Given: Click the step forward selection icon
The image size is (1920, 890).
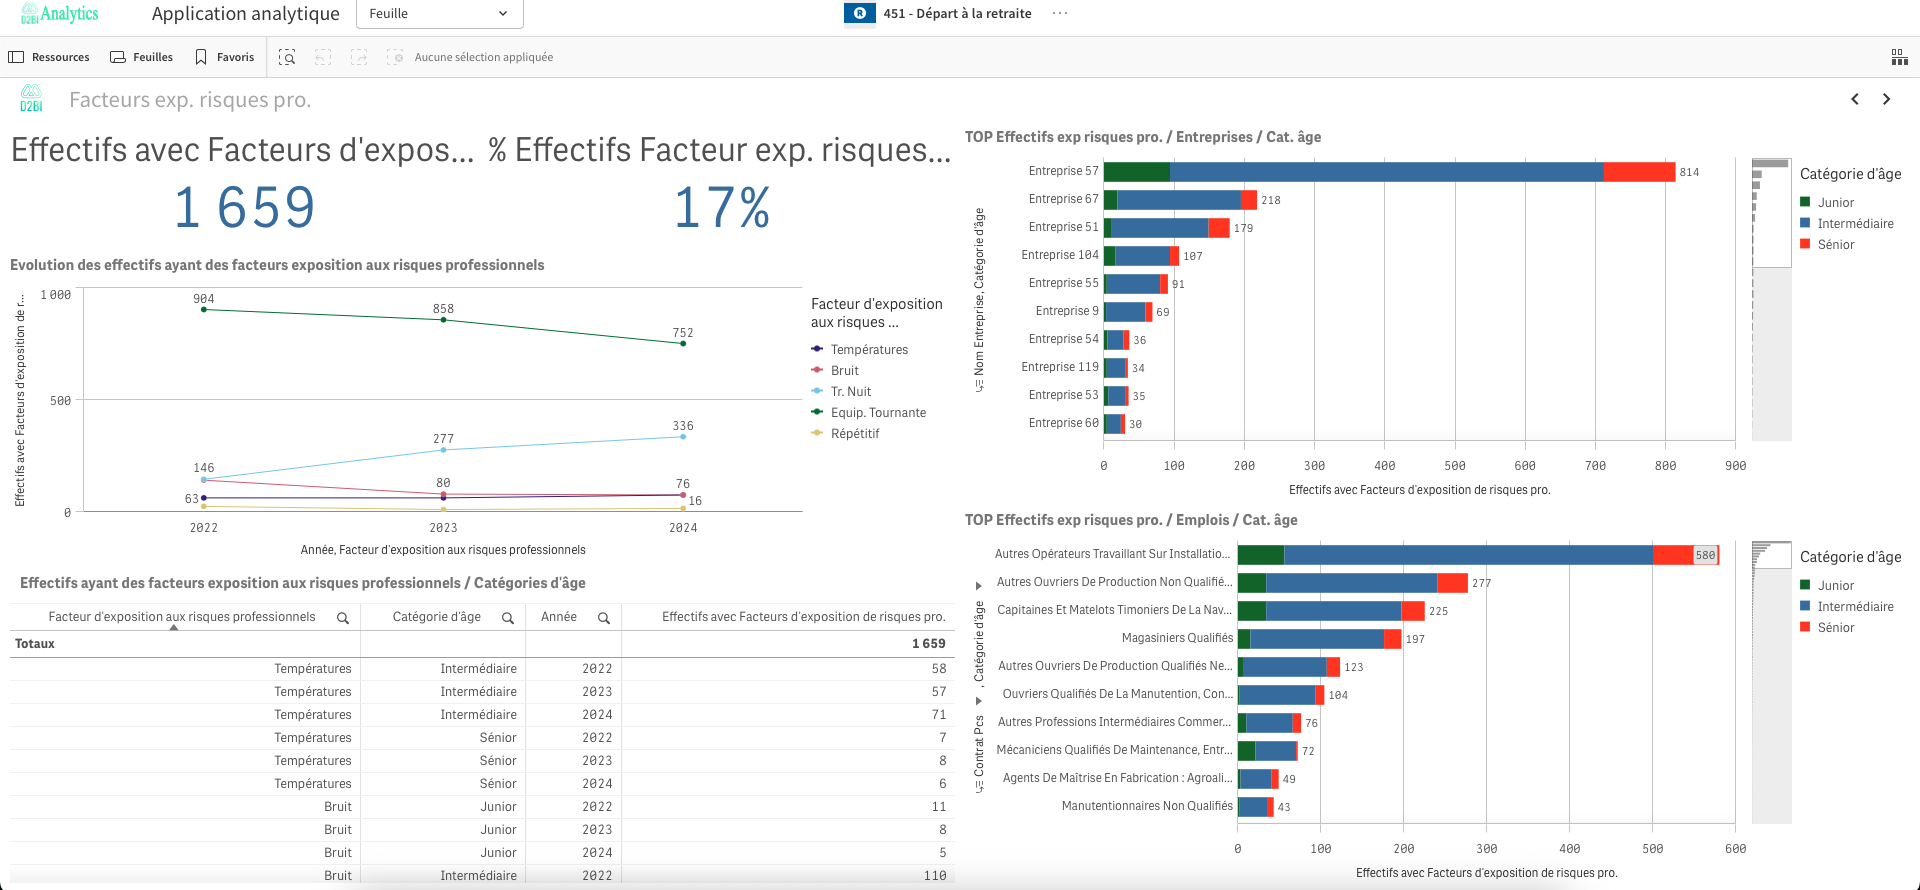Looking at the screenshot, I should tap(359, 57).
